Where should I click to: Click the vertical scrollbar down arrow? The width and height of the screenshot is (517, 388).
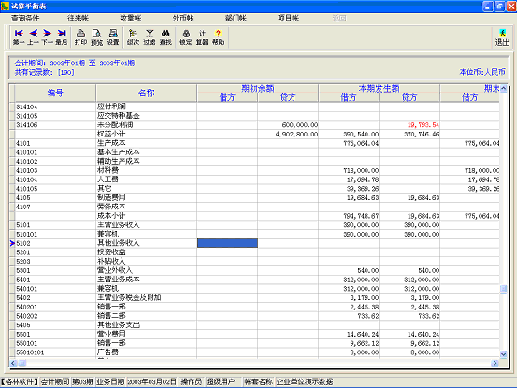[503, 354]
